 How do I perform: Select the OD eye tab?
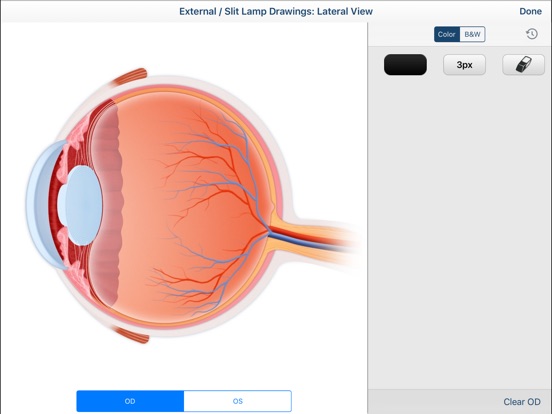pyautogui.click(x=130, y=401)
